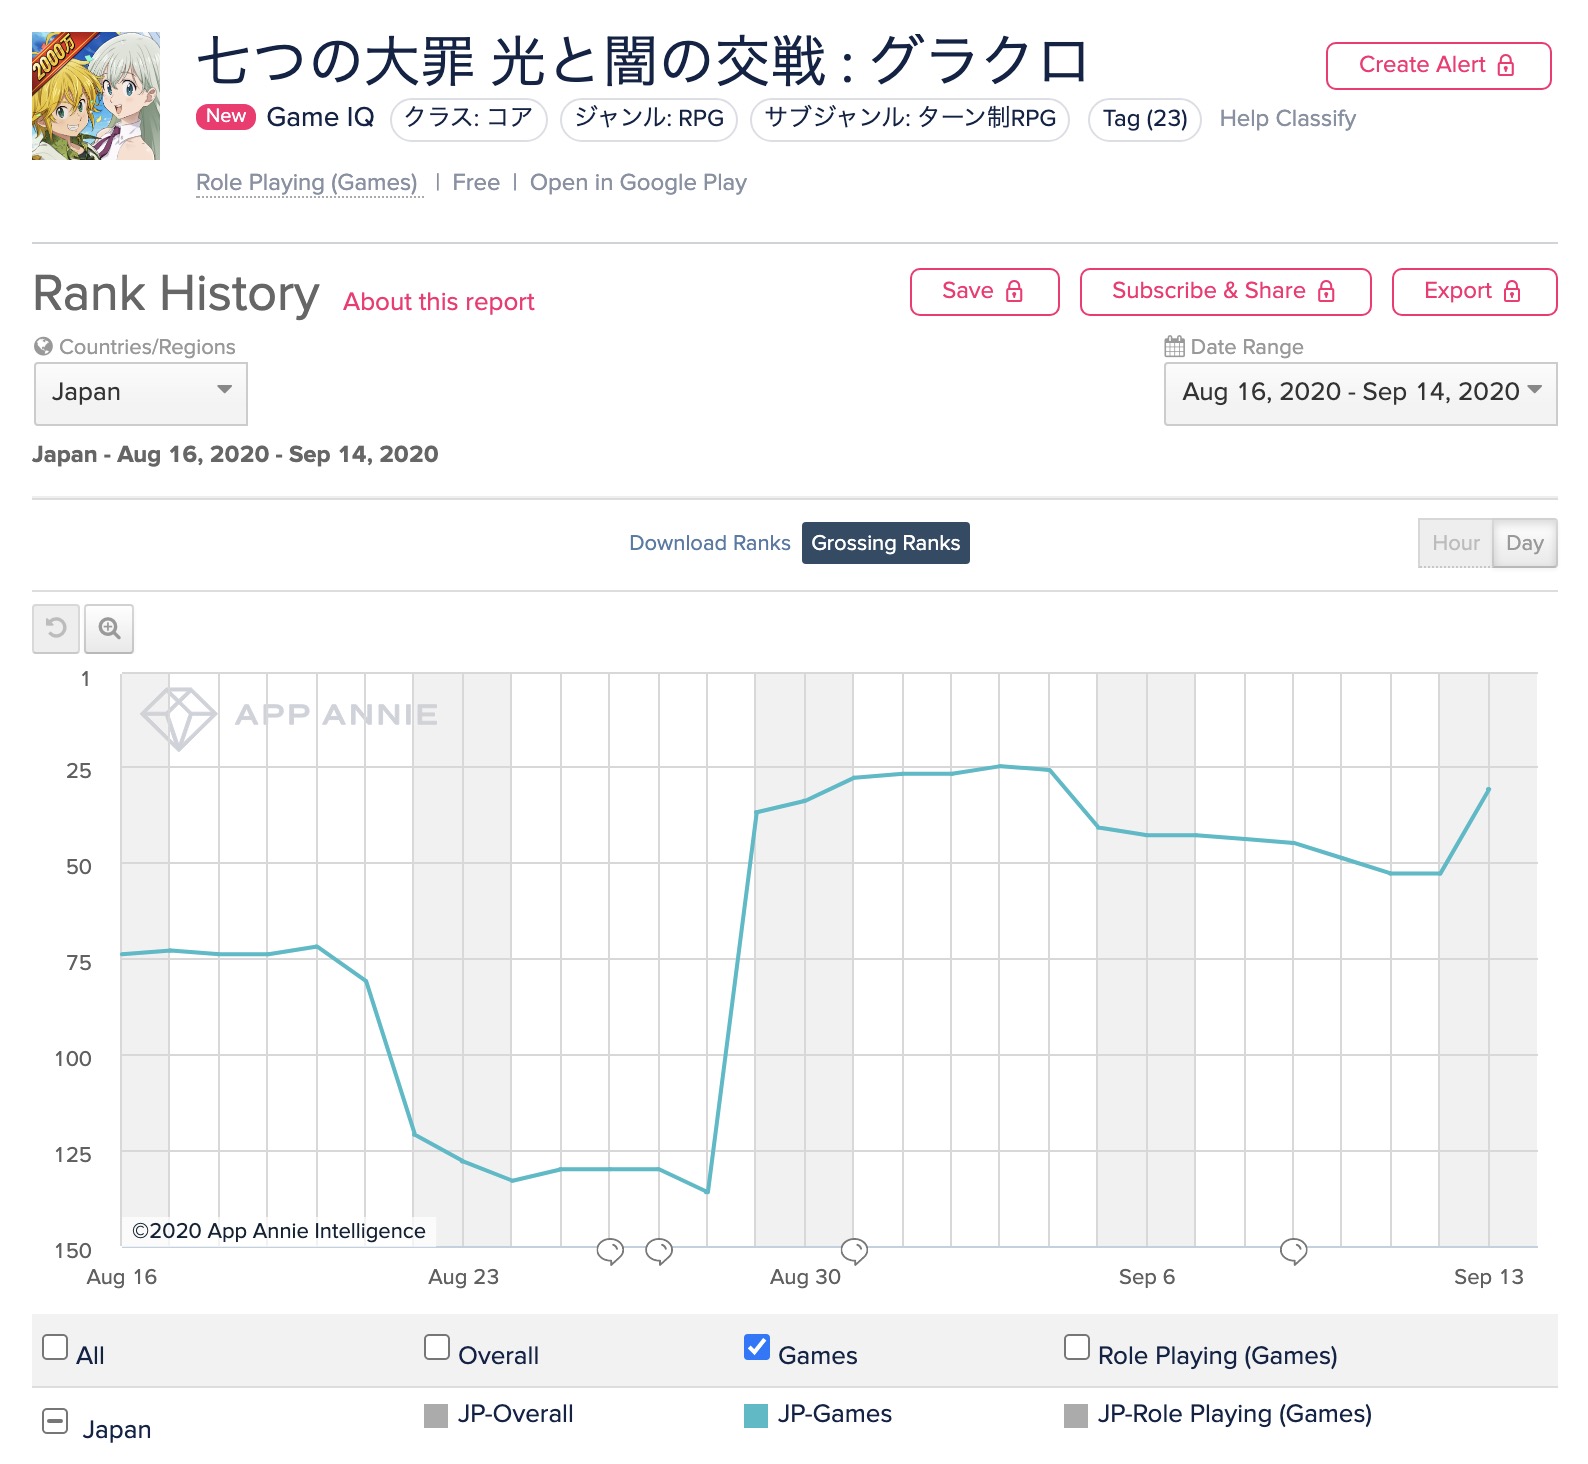Open the Role Playing (Games) category link

pos(307,183)
